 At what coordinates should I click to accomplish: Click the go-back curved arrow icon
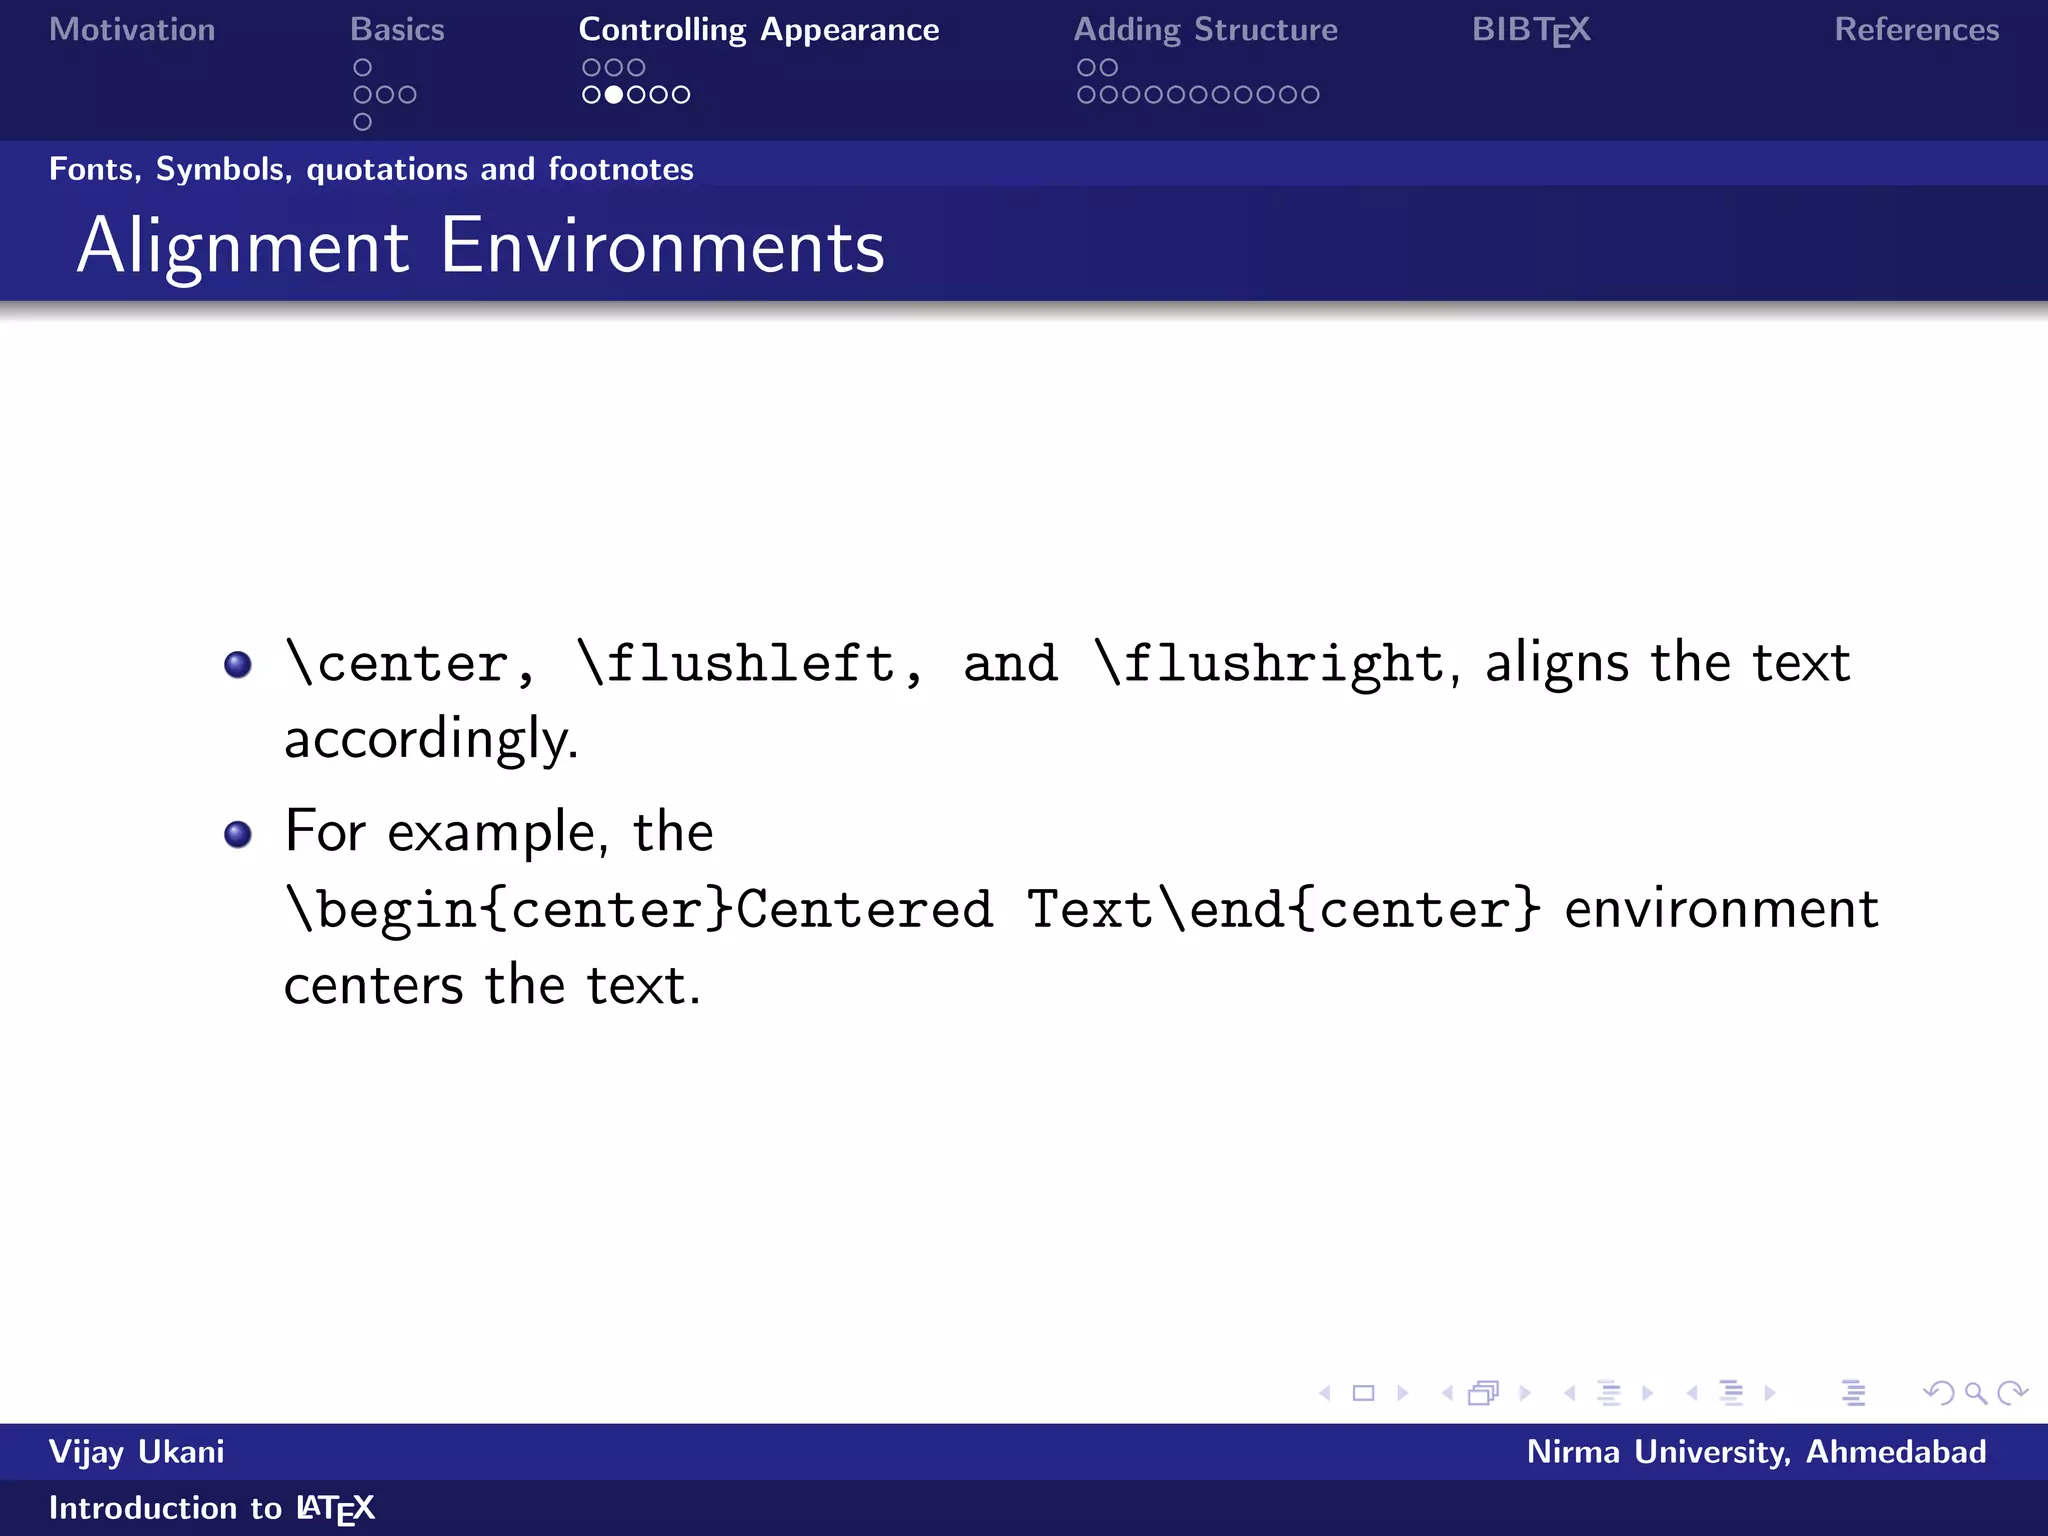click(1939, 1393)
